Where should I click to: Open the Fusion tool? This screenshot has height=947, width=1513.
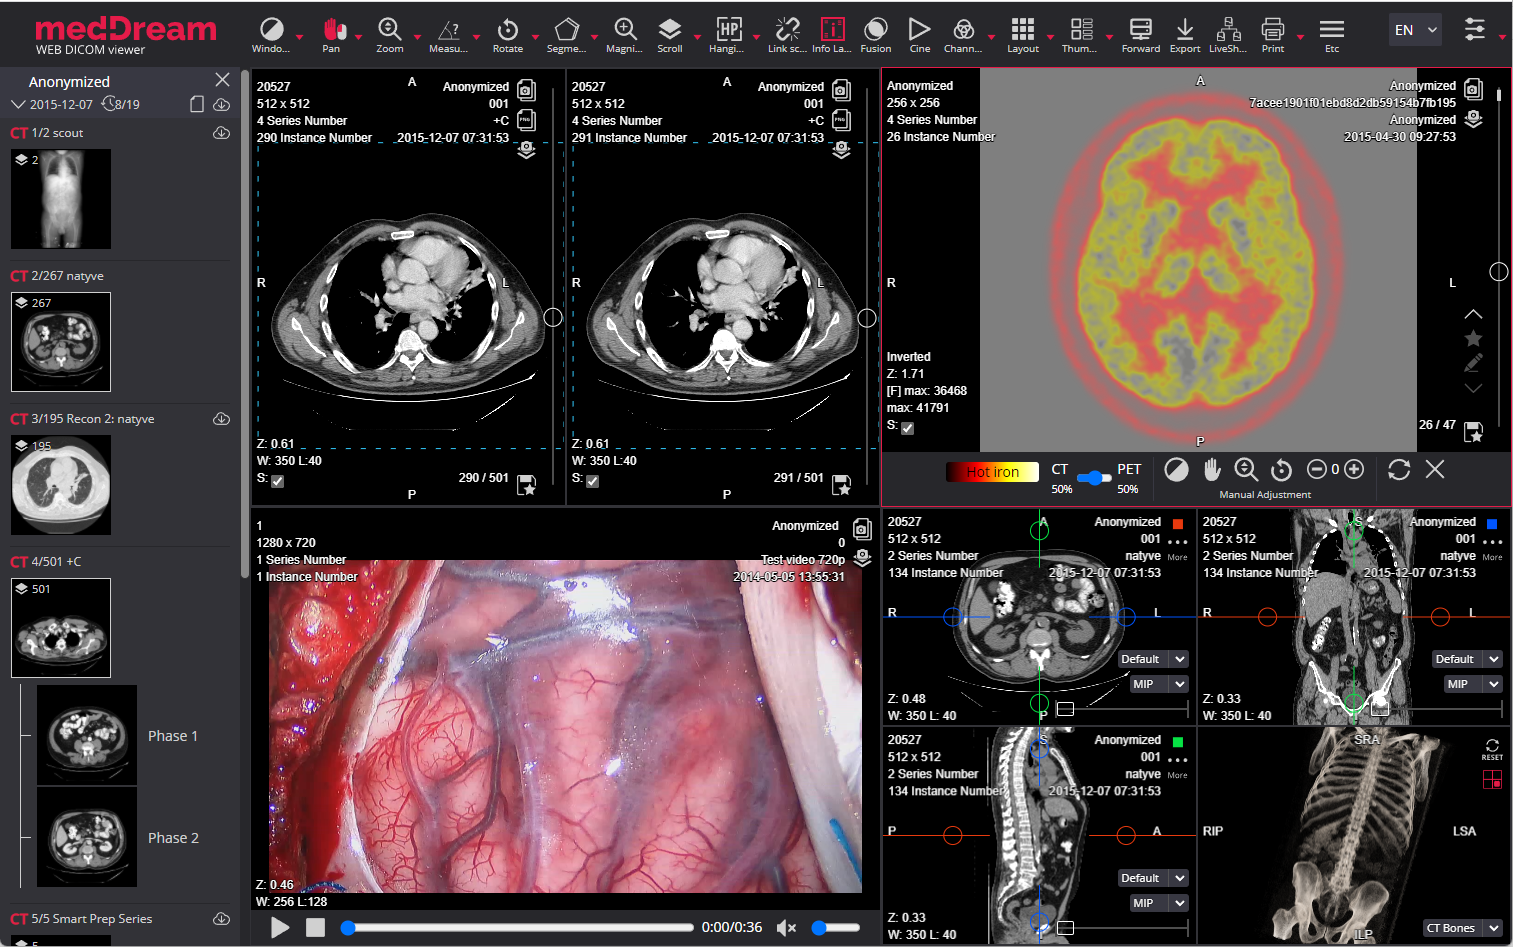875,30
